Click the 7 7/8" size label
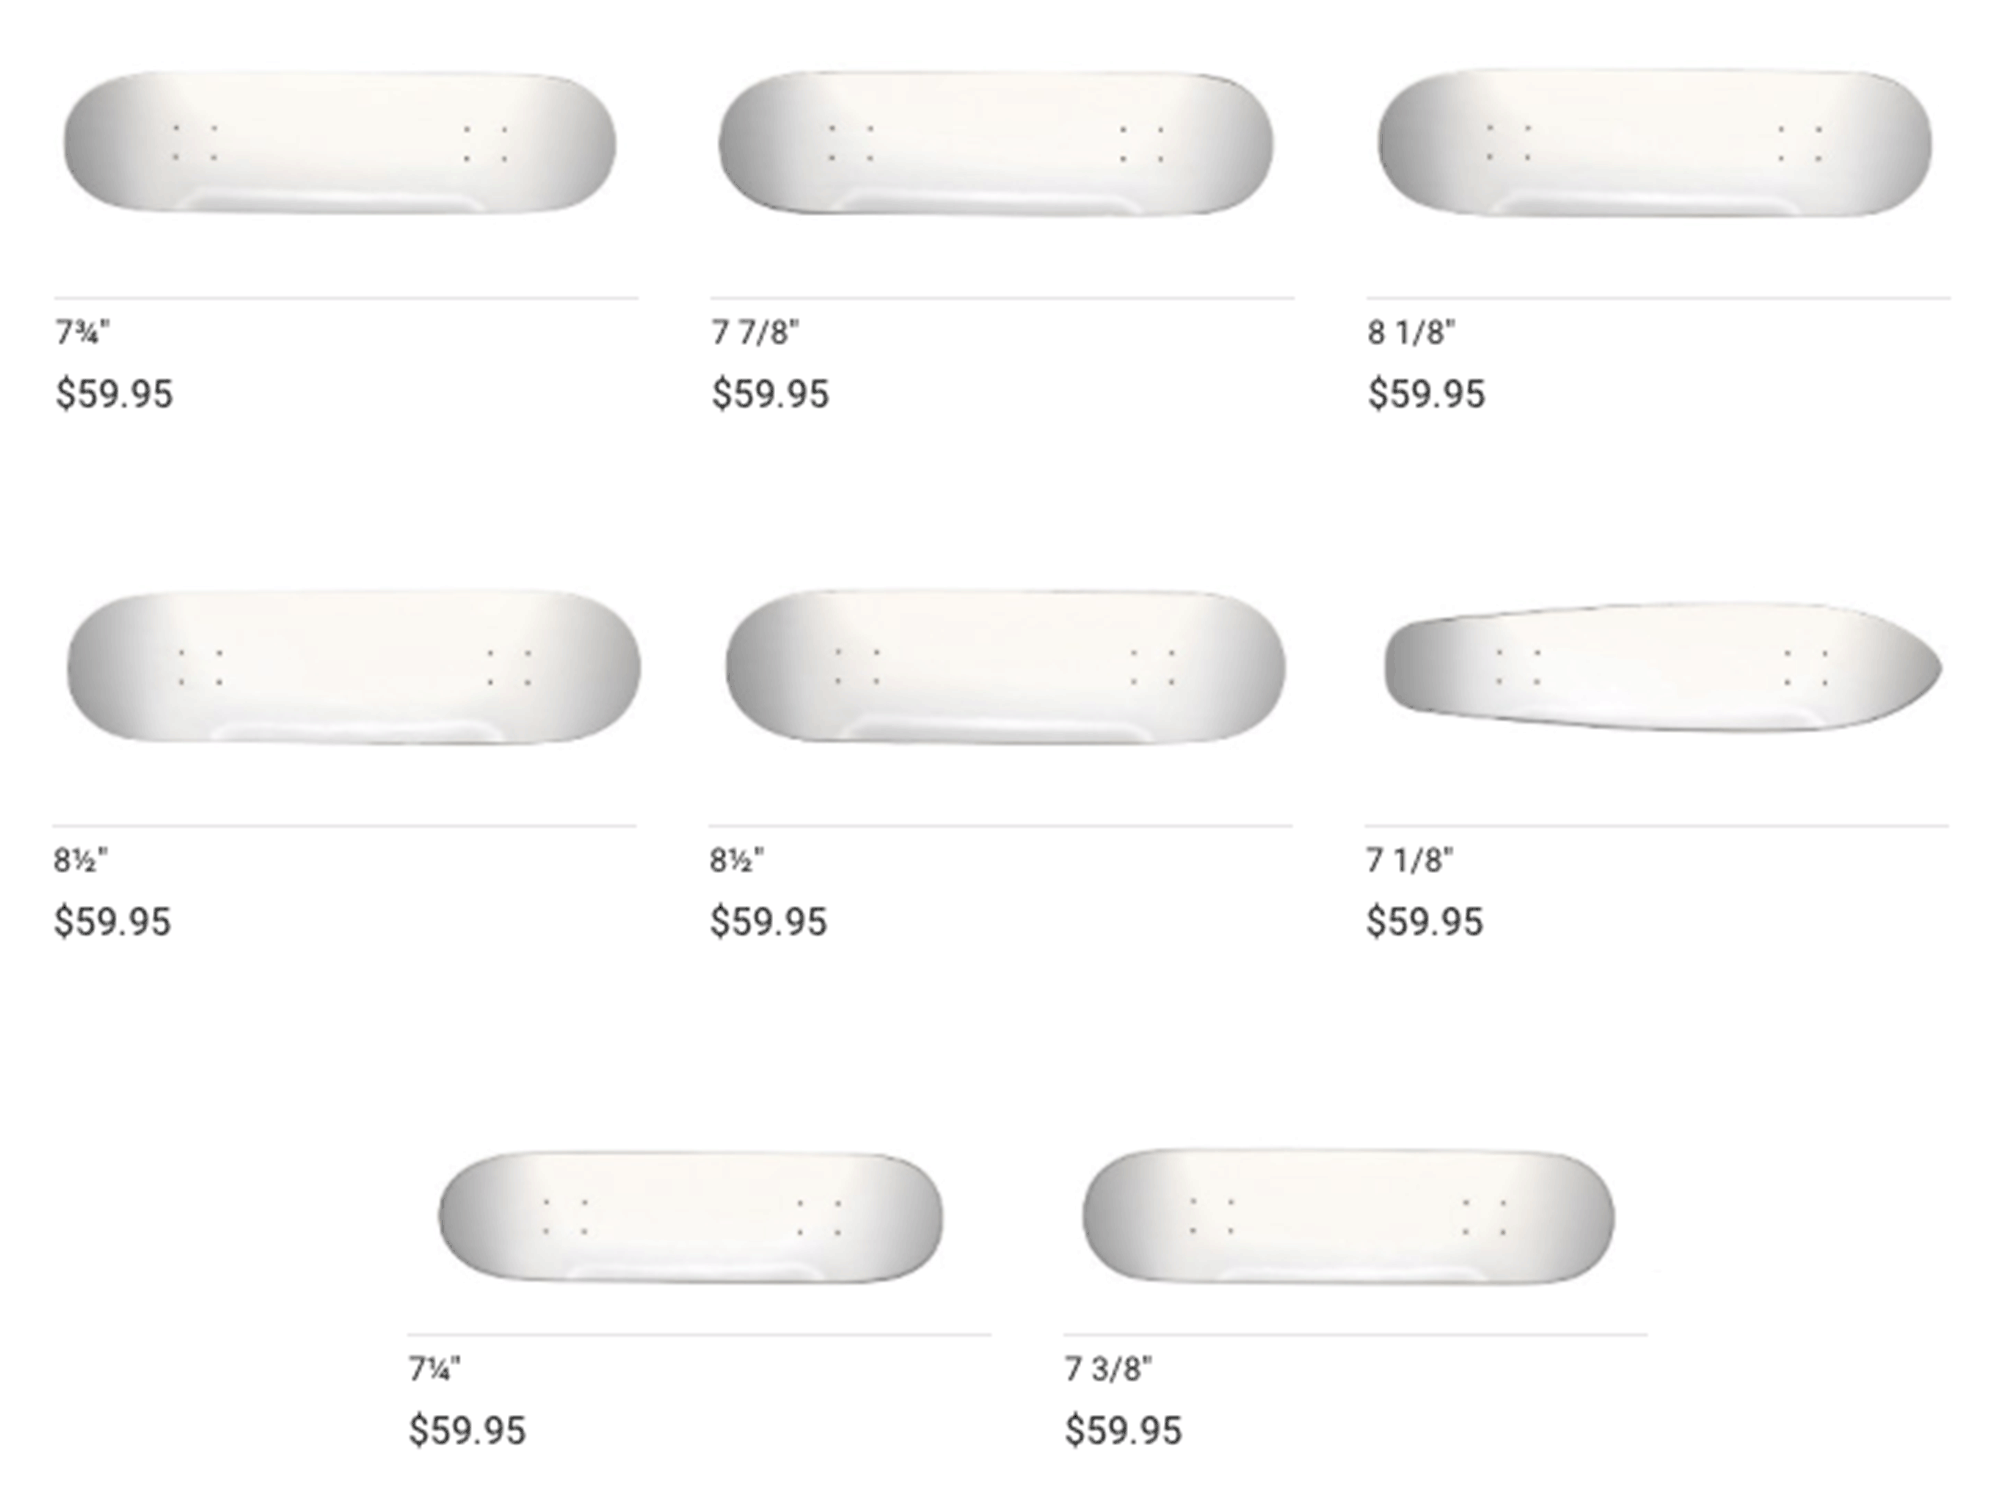 (755, 332)
